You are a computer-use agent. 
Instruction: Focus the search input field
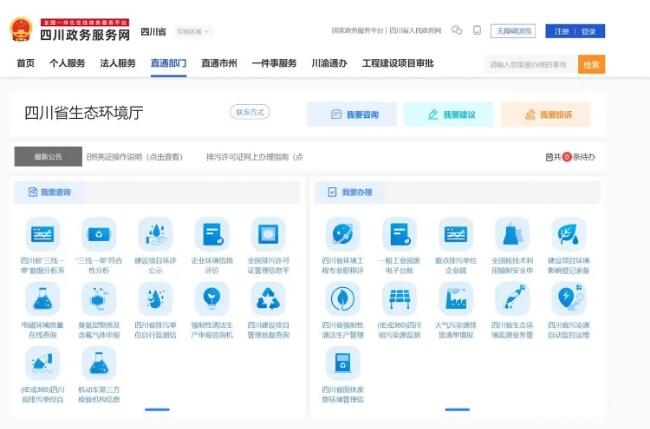click(x=531, y=65)
